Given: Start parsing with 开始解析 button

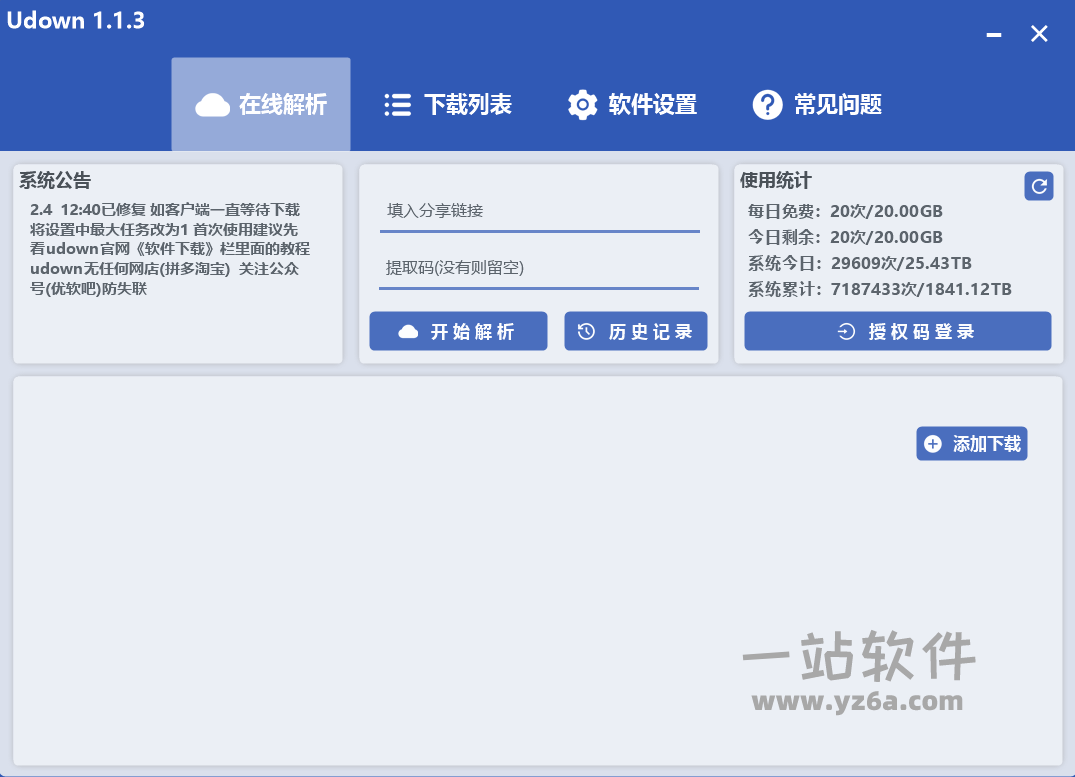Looking at the screenshot, I should point(459,331).
